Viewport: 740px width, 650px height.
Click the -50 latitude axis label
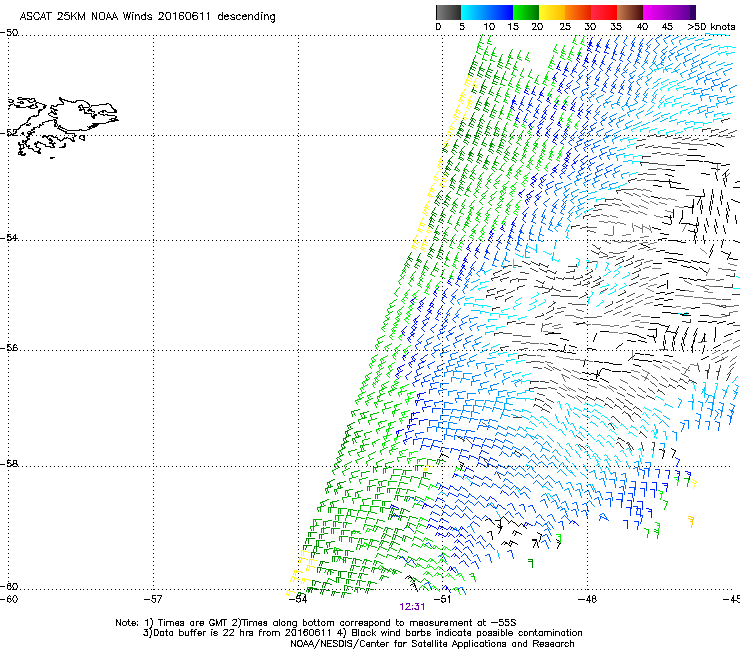[9, 33]
